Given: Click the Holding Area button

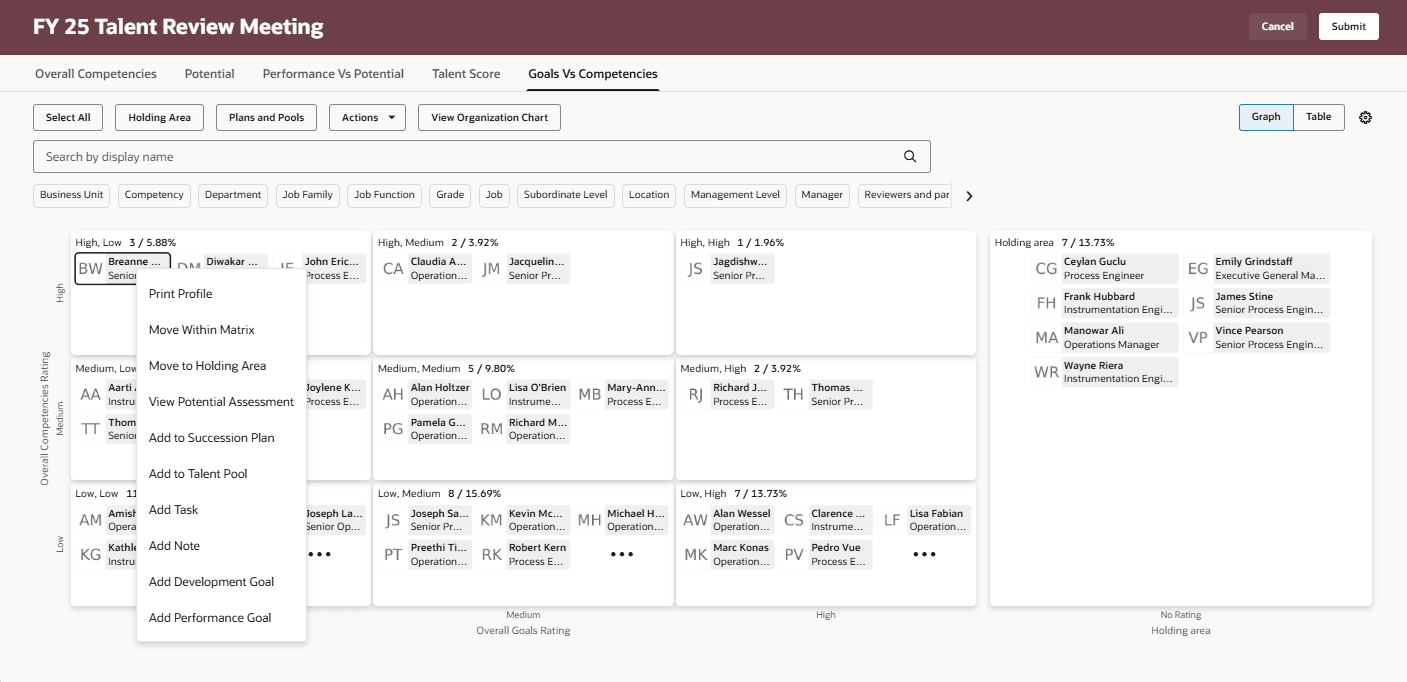Looking at the screenshot, I should pyautogui.click(x=159, y=117).
